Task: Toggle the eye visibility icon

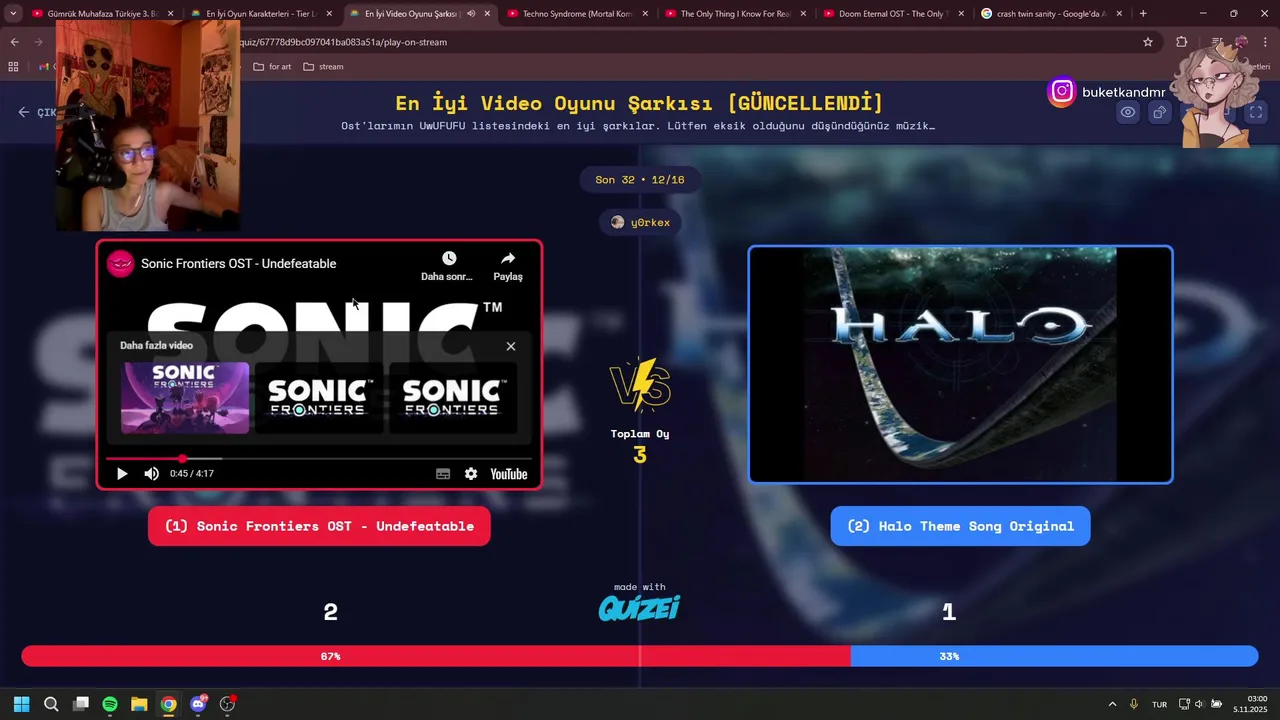Action: coord(1127,112)
